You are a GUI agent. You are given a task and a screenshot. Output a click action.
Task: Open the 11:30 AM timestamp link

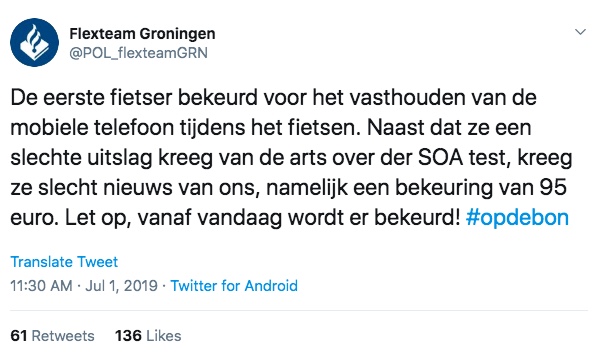(x=41, y=286)
